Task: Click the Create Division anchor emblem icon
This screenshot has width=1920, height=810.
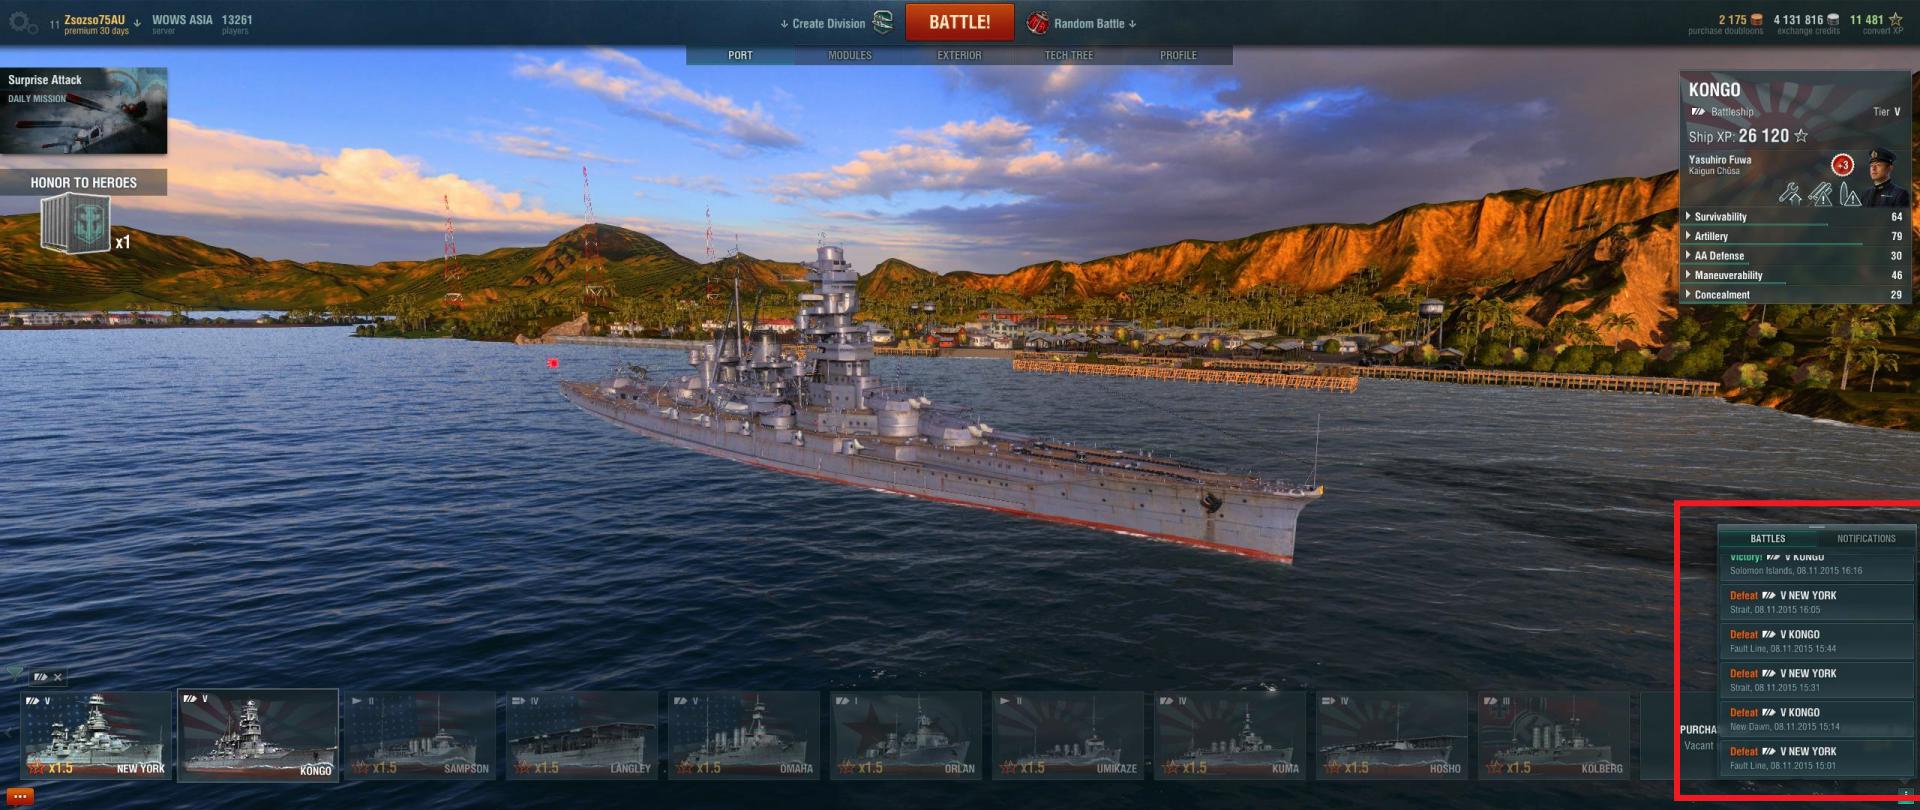Action: [882, 22]
